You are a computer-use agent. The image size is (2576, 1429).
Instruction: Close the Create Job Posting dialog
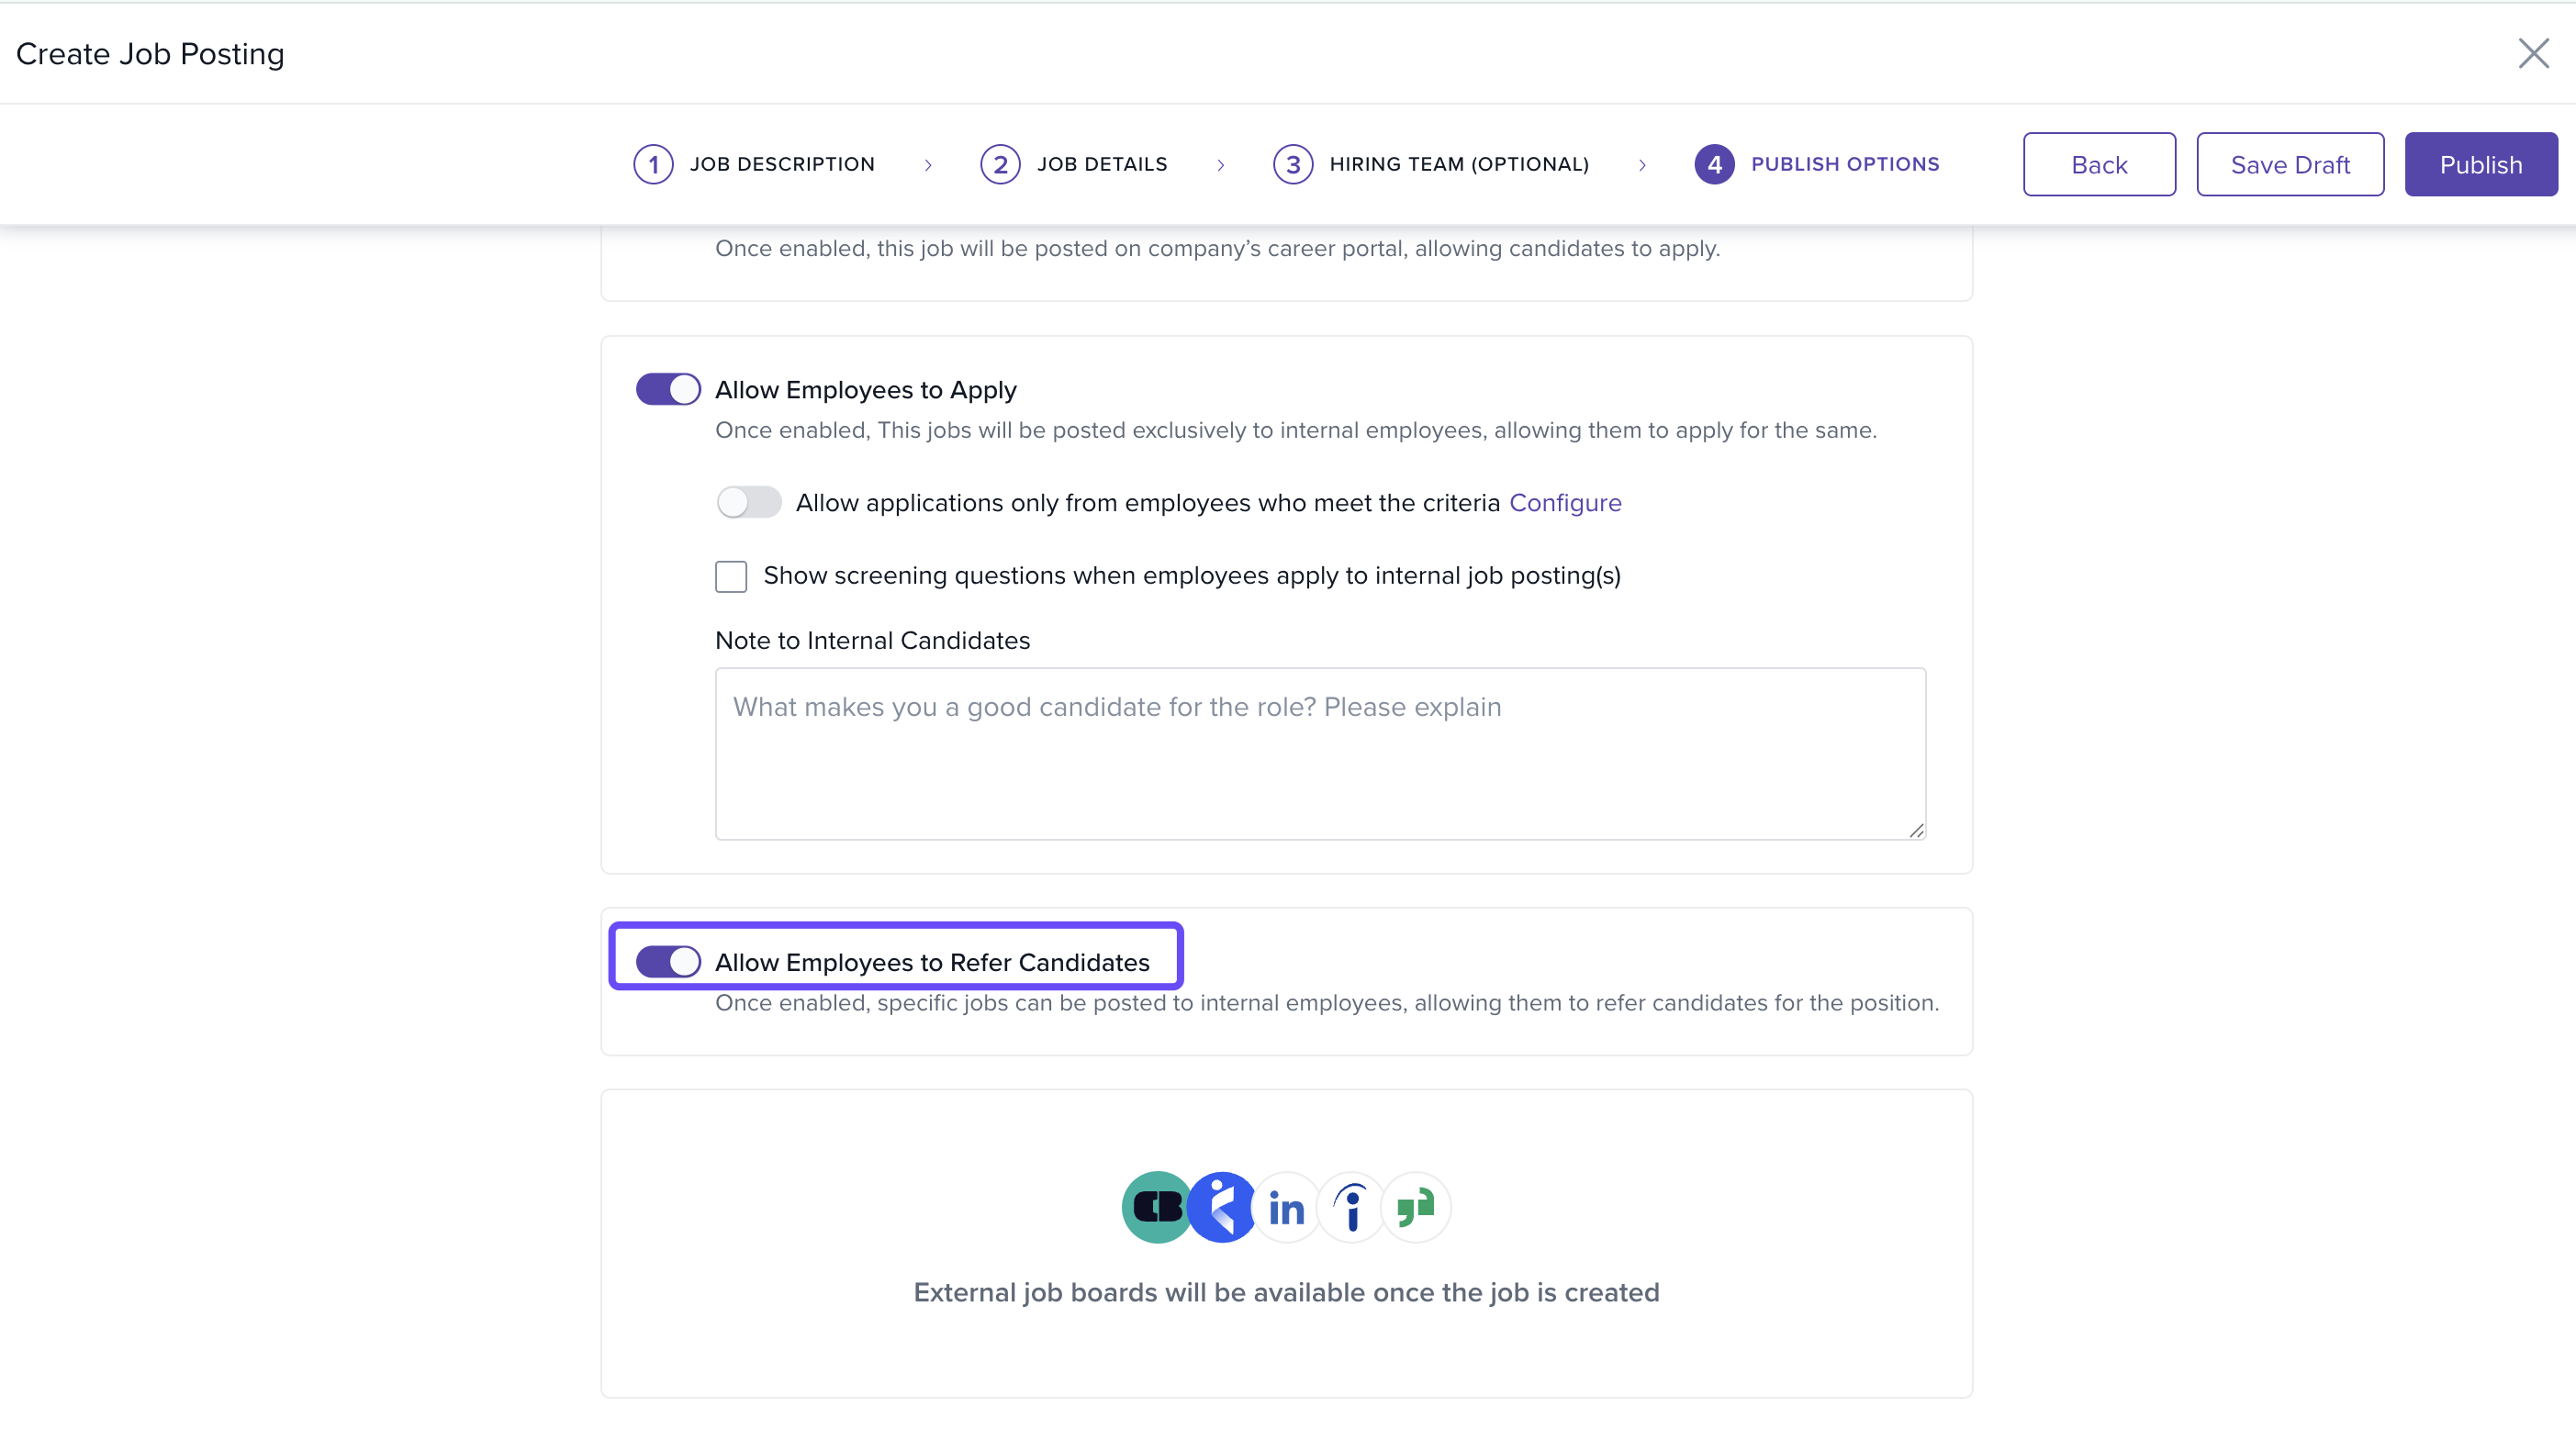click(x=2533, y=53)
